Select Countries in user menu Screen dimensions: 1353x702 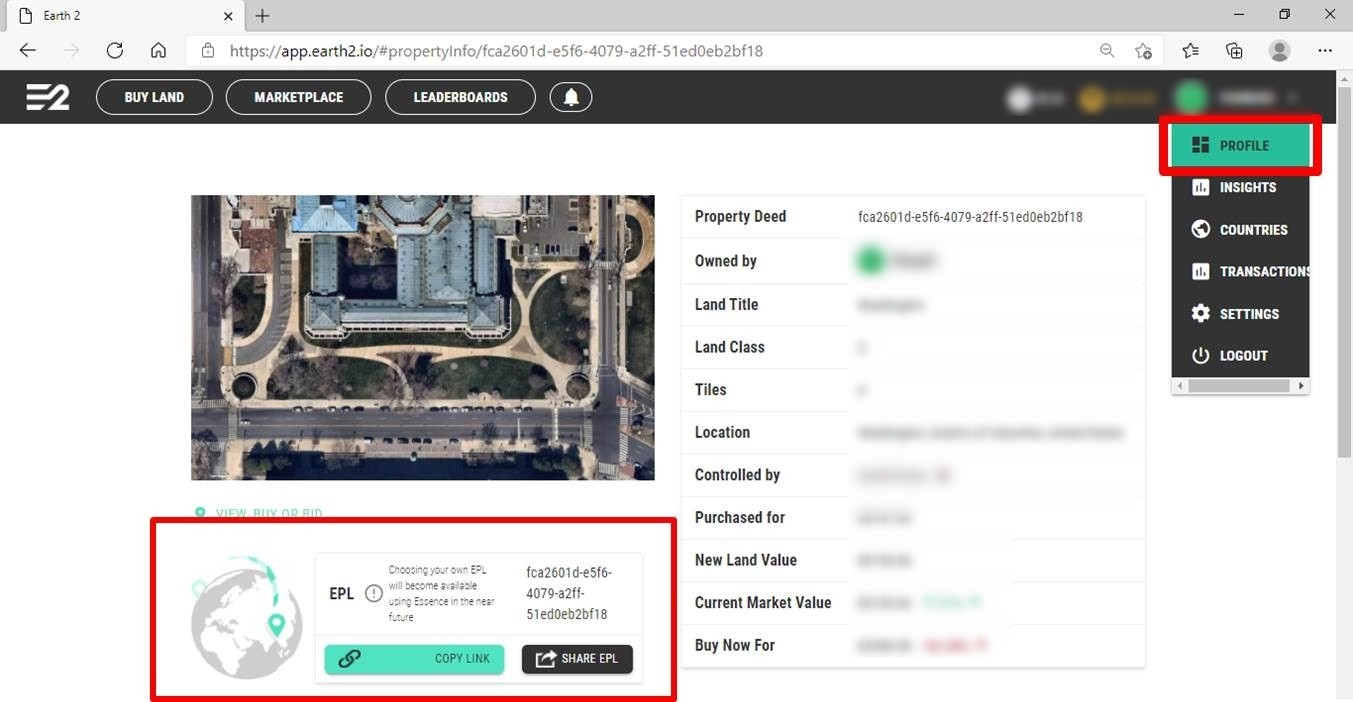click(1240, 229)
